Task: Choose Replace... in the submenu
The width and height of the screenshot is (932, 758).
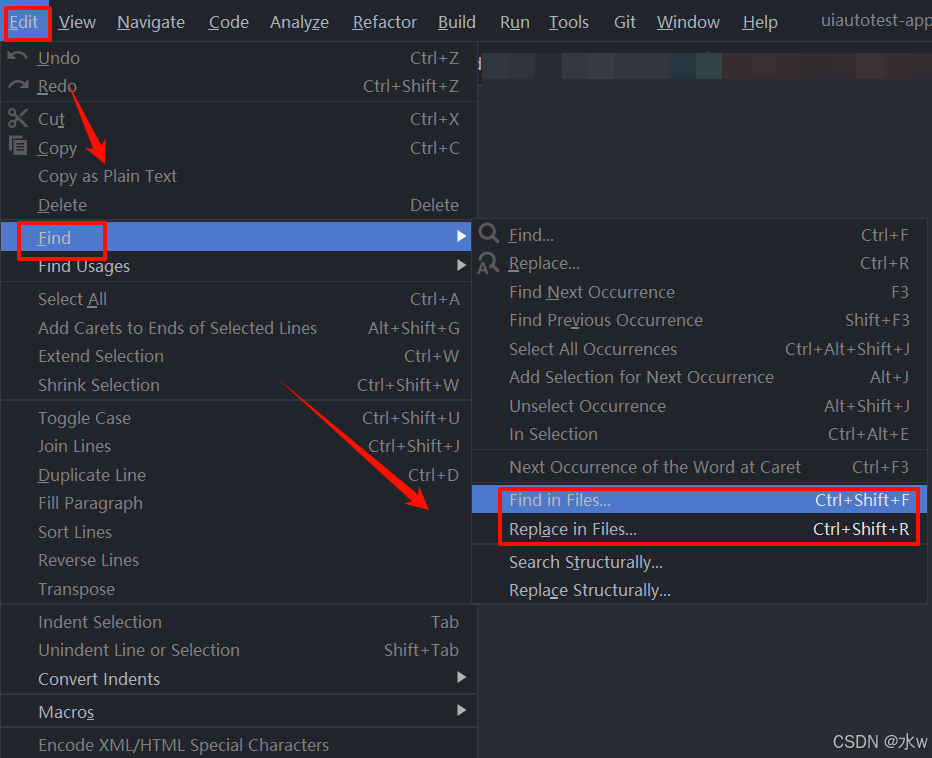Action: pyautogui.click(x=700, y=263)
